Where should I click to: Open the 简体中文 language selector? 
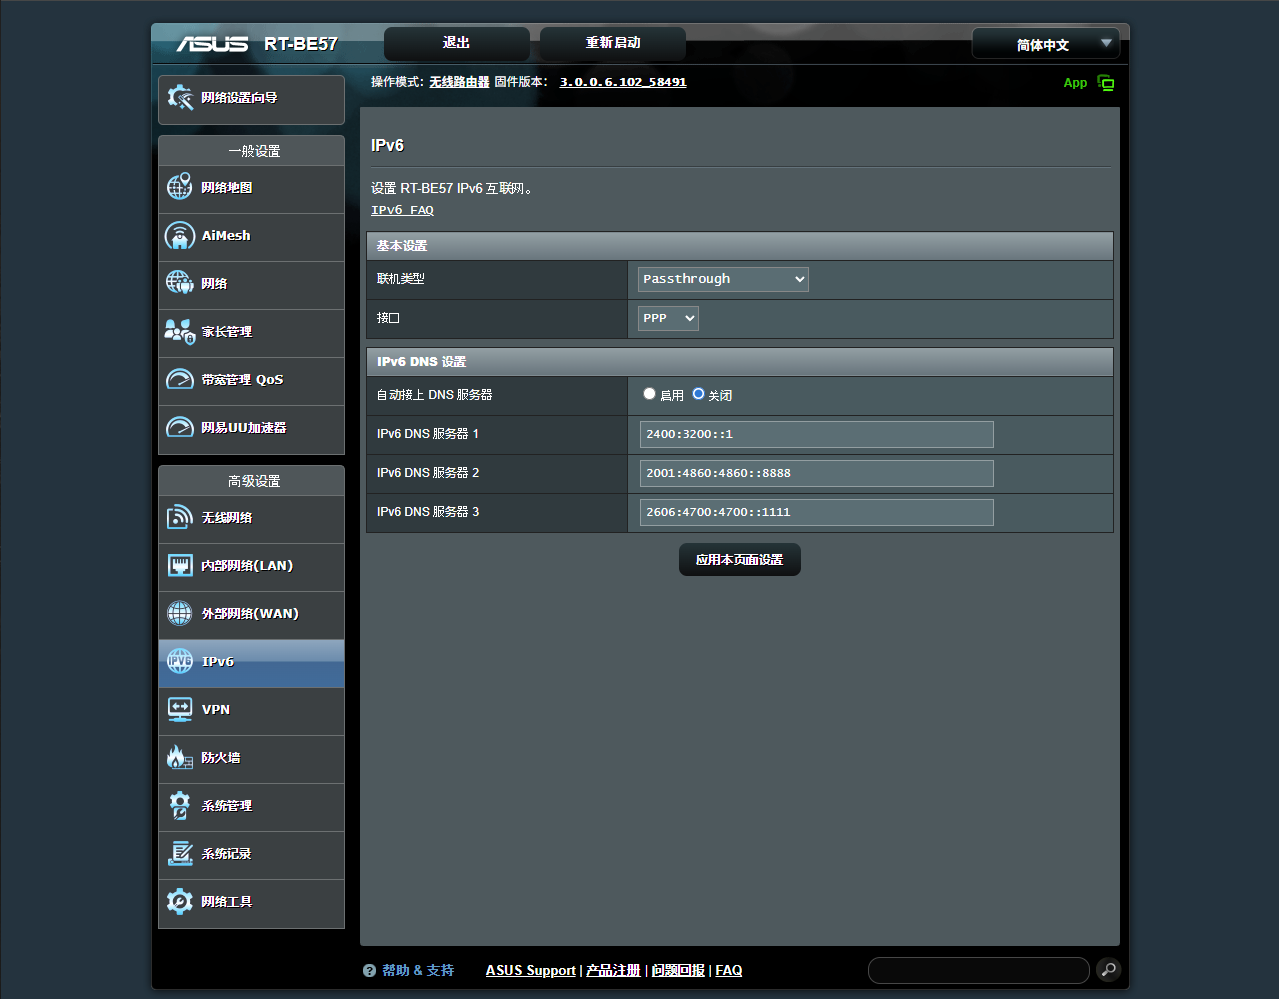[x=1045, y=44]
